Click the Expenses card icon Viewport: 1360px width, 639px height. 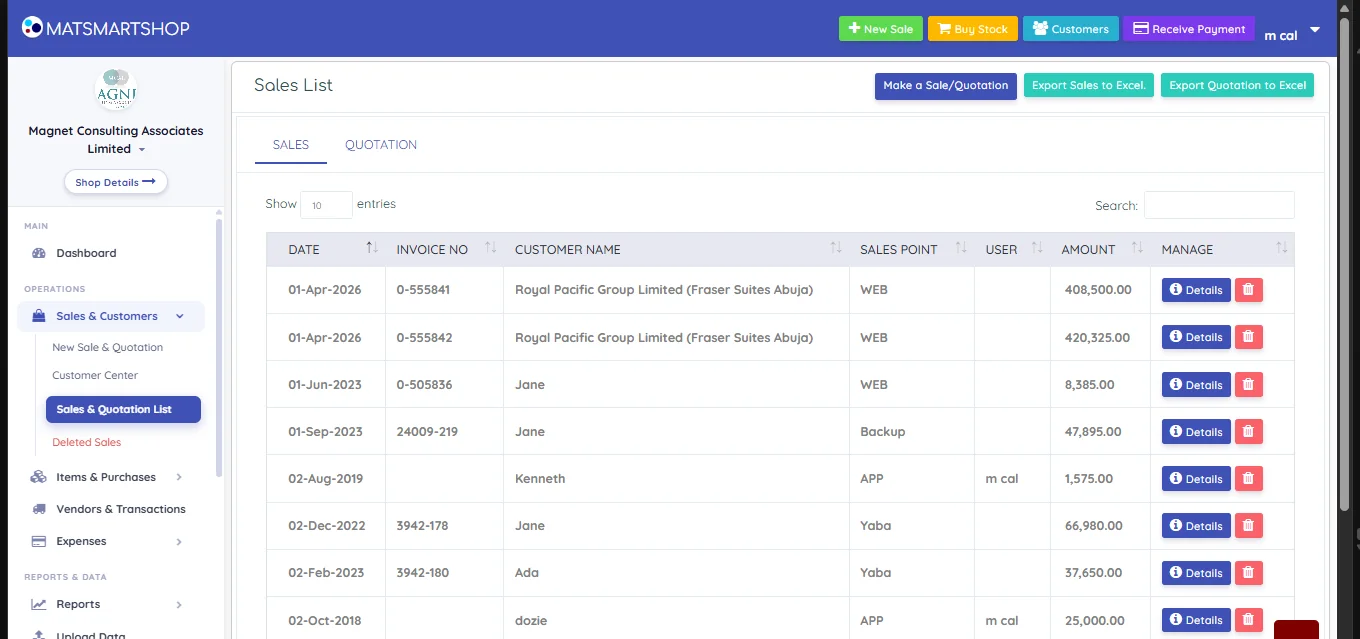coord(39,541)
